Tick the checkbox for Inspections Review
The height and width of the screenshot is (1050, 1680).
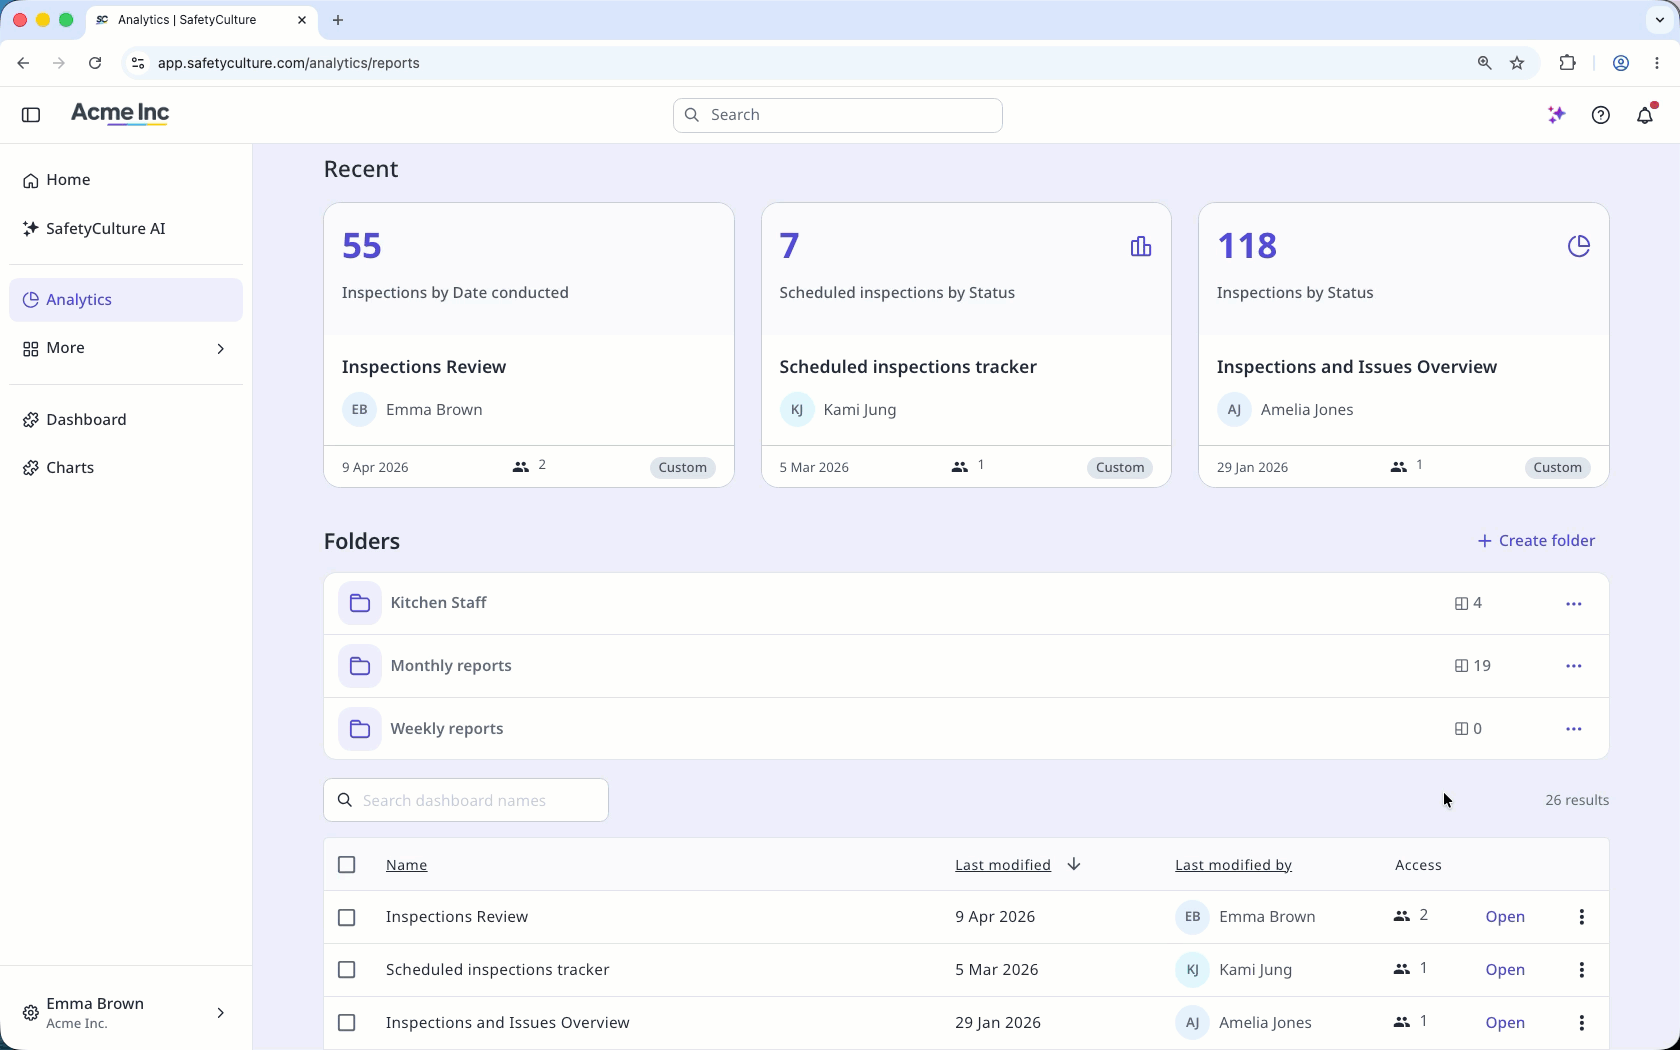pyautogui.click(x=347, y=917)
